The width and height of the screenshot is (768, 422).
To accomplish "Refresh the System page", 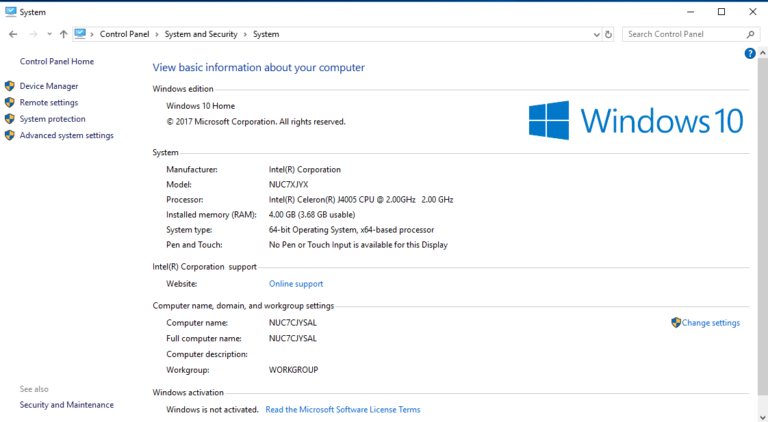I will tap(608, 34).
